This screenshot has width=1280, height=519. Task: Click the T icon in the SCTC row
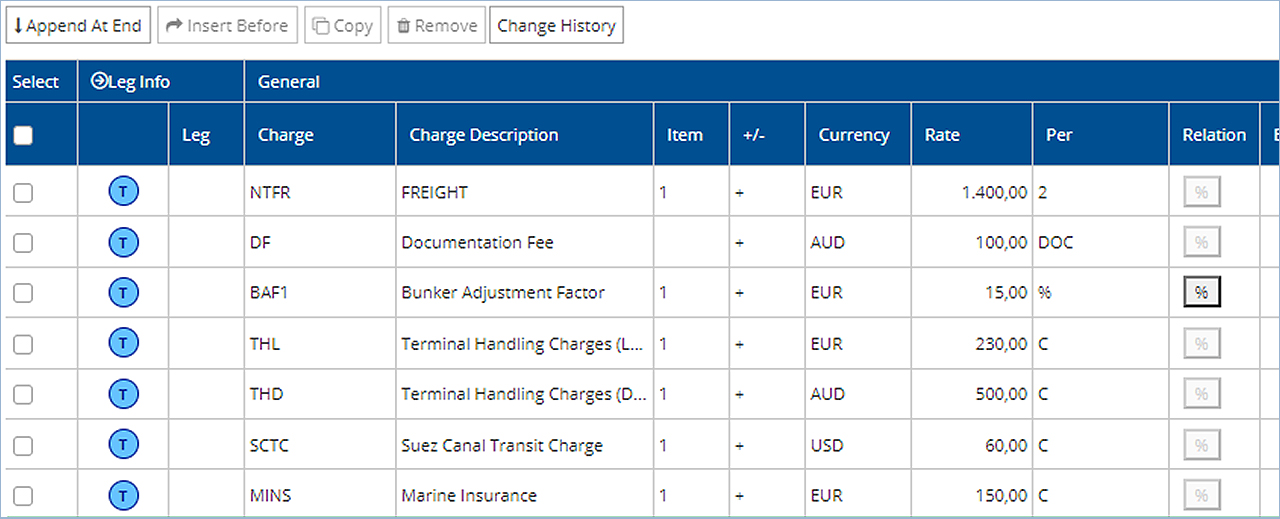(123, 445)
